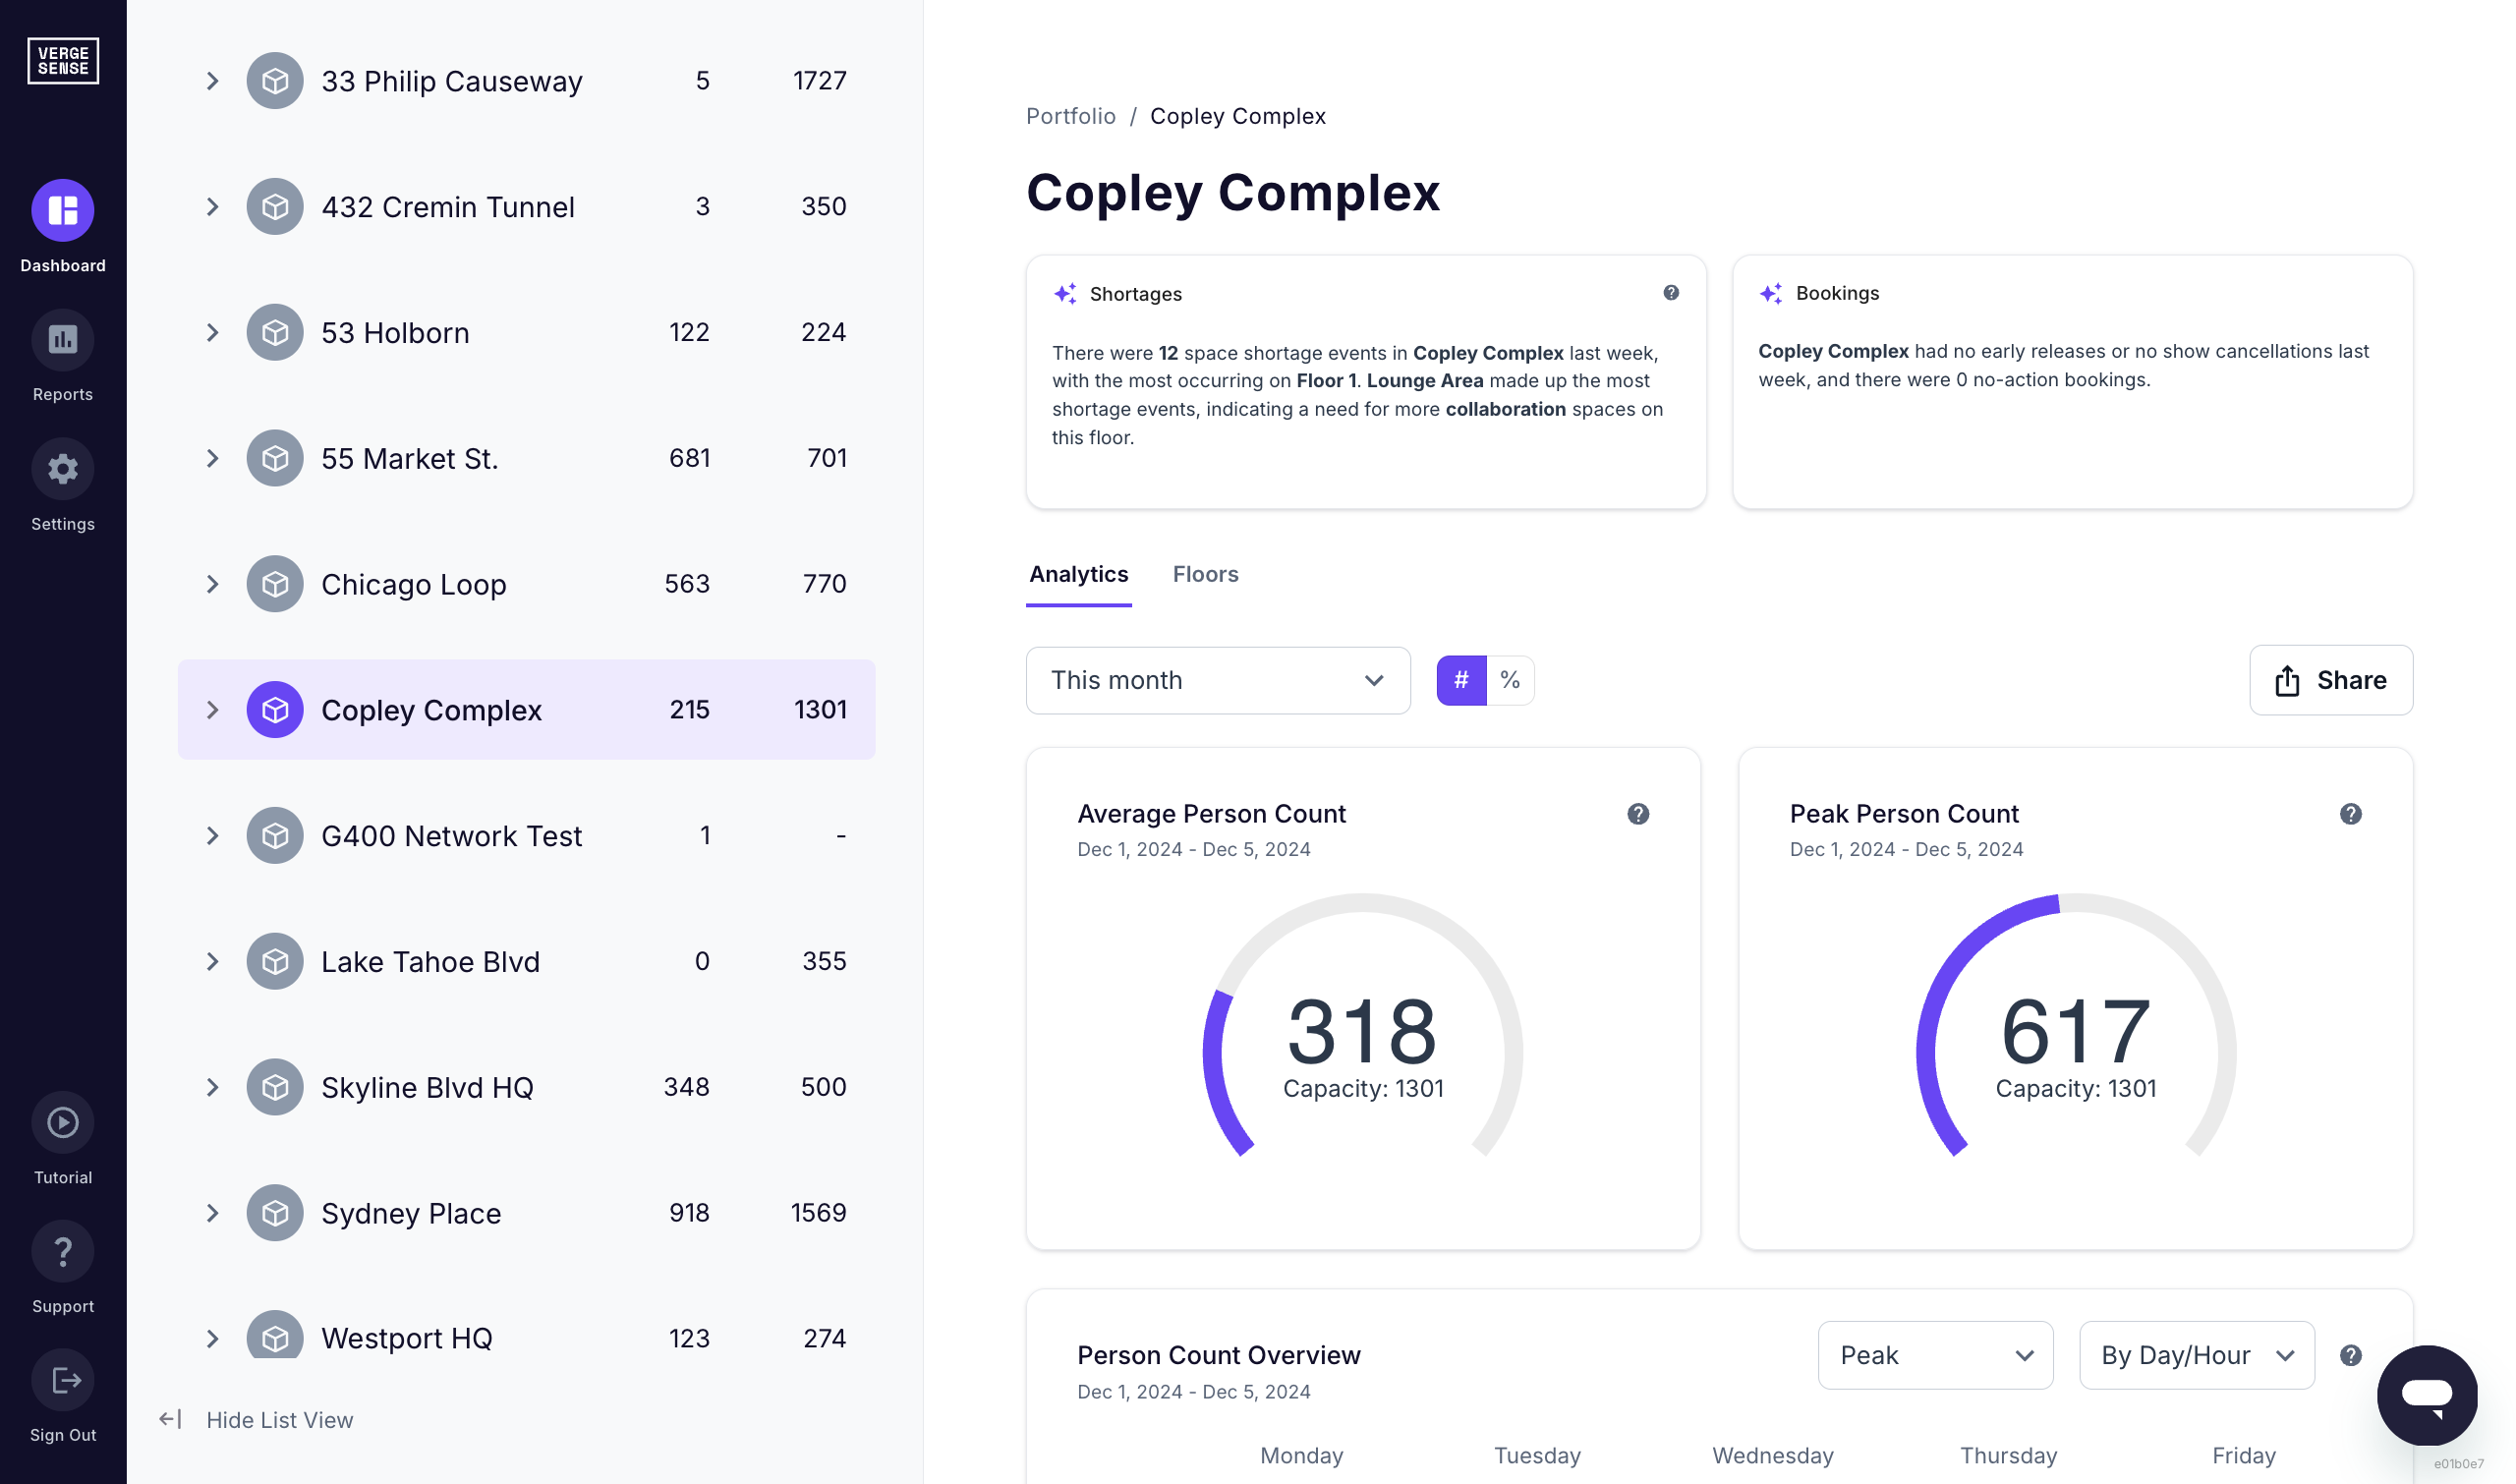Click Shortages card help icon
The height and width of the screenshot is (1484, 2516).
[x=1670, y=293]
